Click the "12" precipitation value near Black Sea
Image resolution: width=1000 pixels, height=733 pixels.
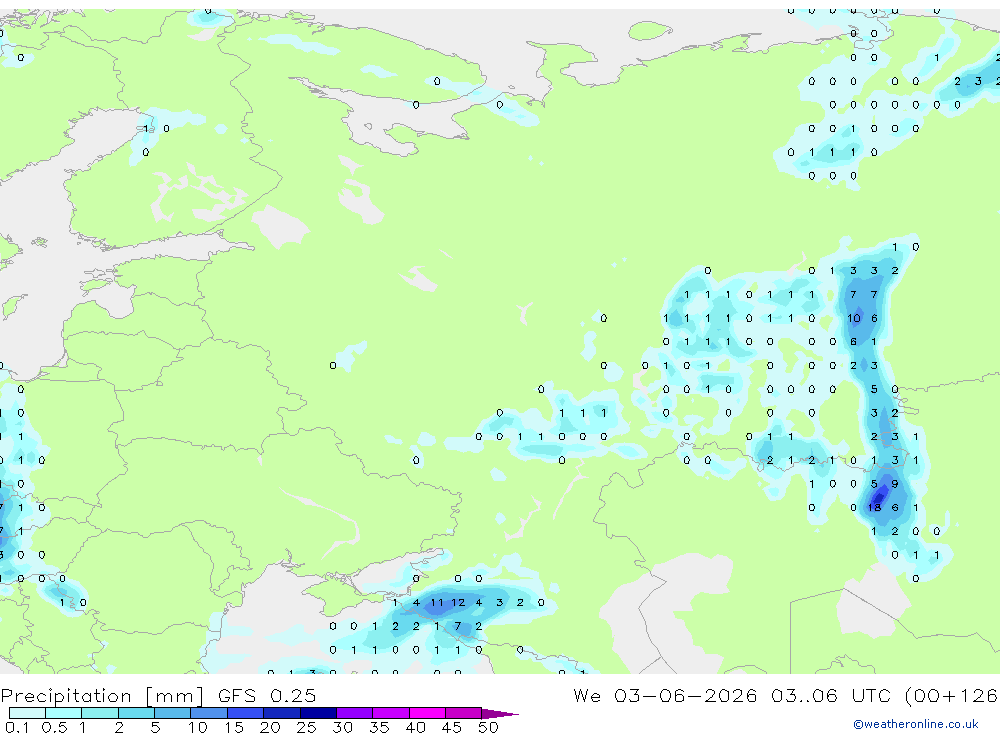(x=458, y=602)
